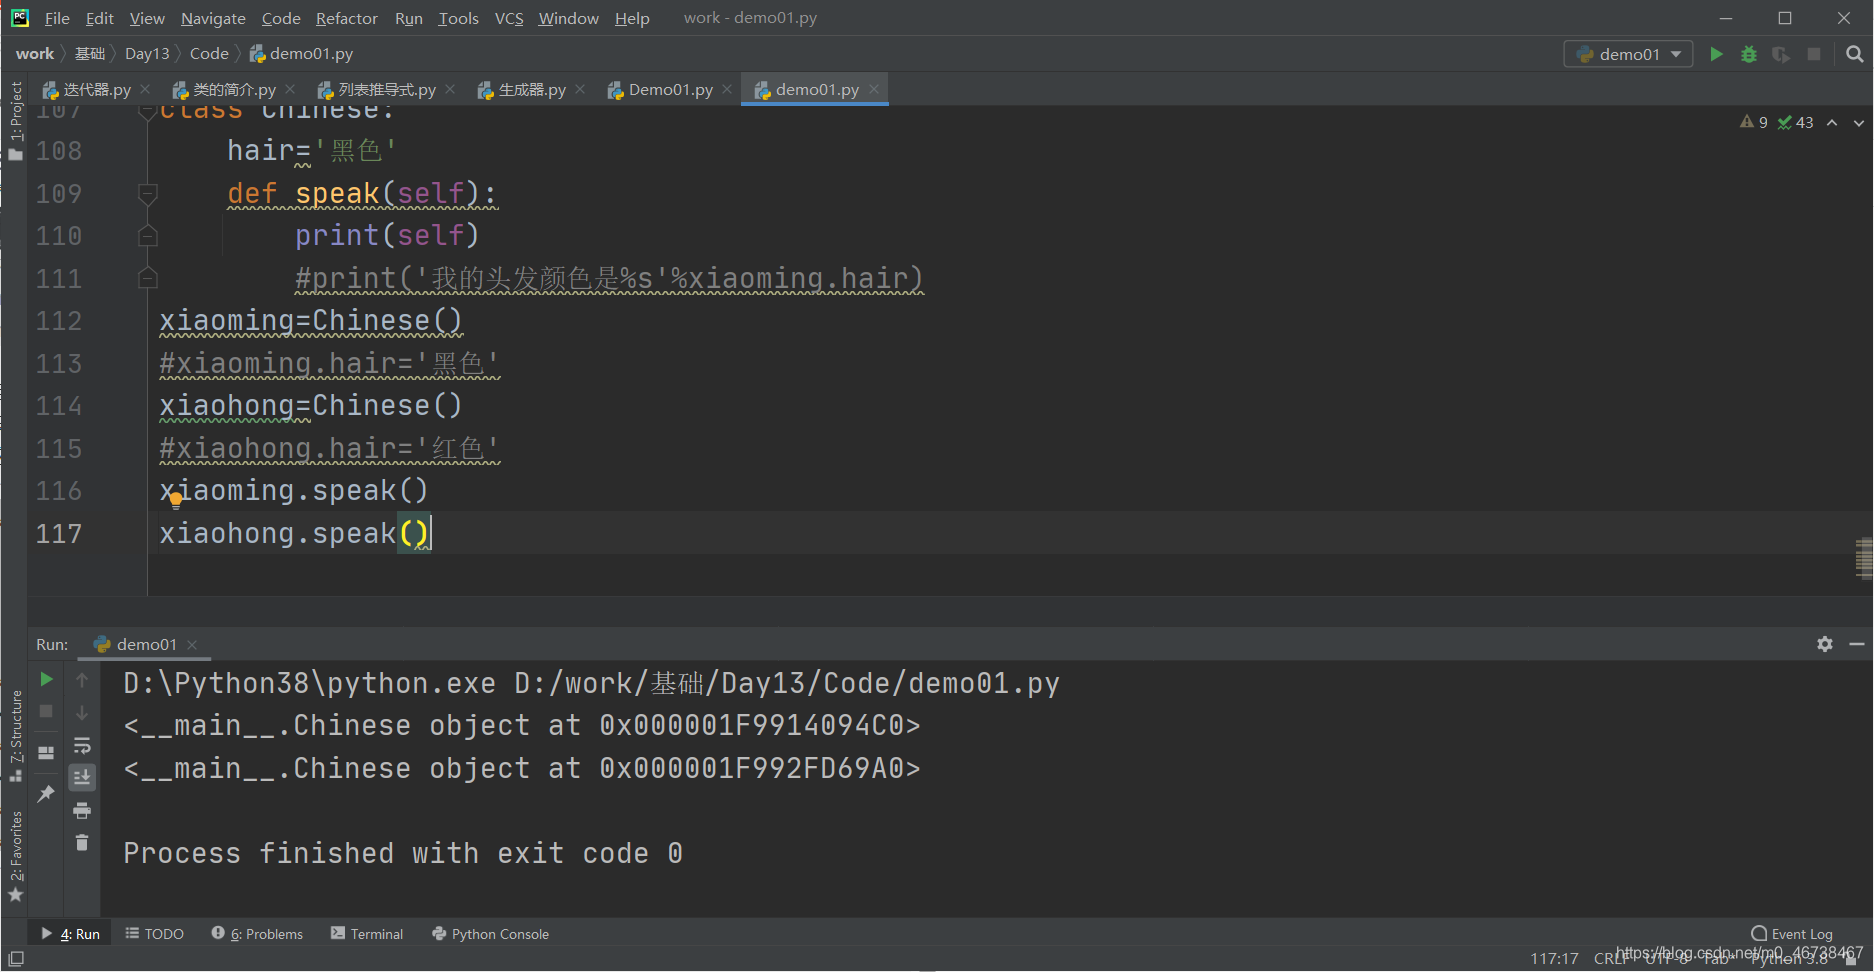Clear all Run console output
Viewport: 1874px width, 972px height.
tap(82, 843)
